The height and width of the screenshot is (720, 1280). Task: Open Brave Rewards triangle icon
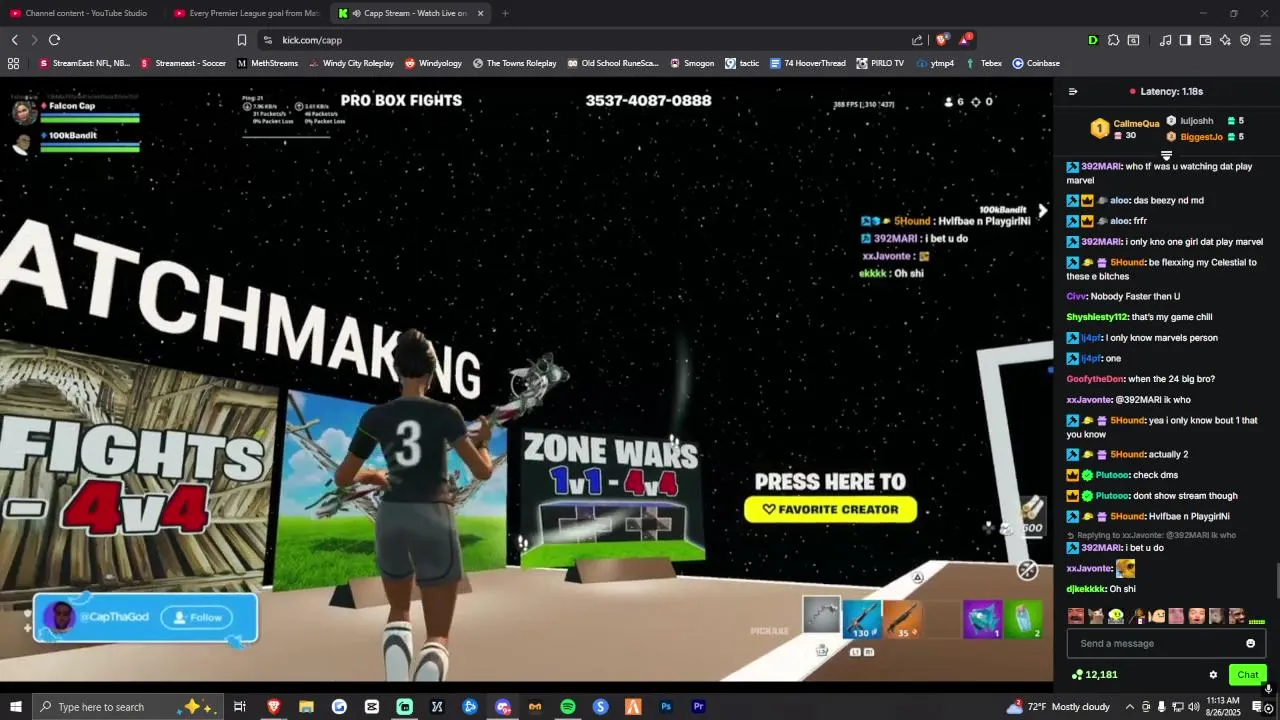click(965, 40)
